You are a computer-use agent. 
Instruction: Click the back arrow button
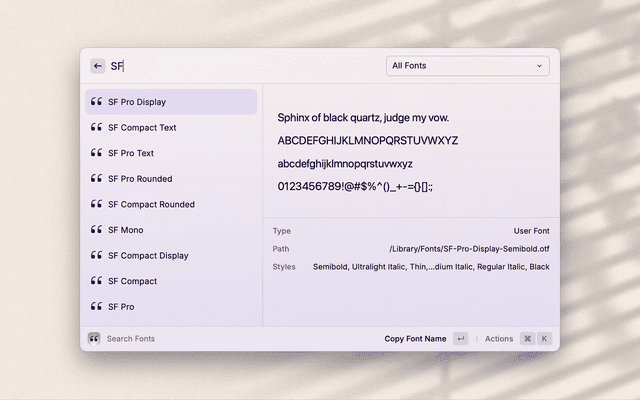97,66
